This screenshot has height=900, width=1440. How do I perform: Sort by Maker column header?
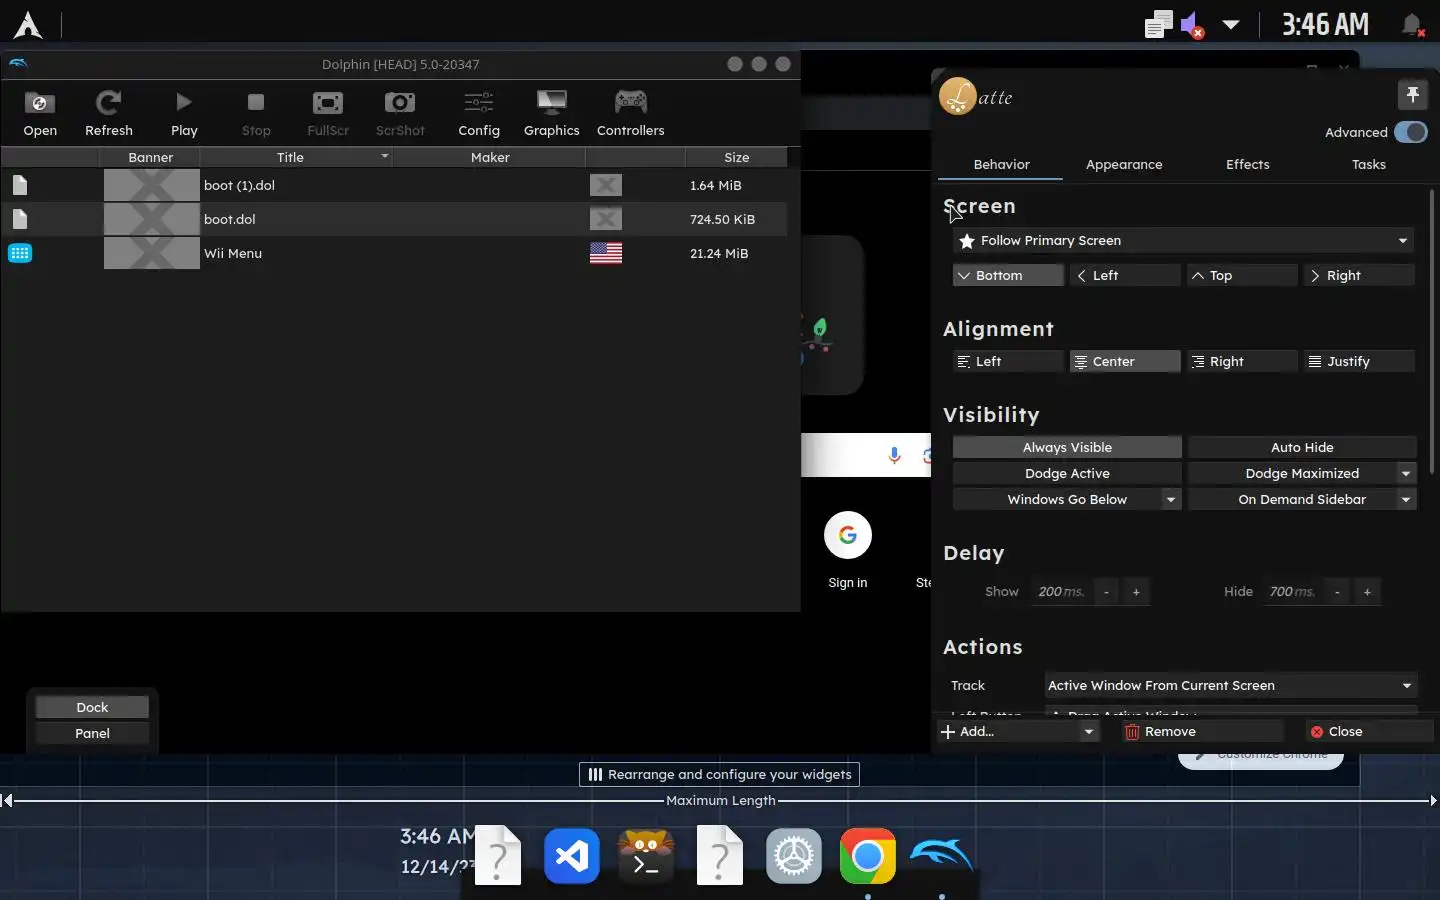coord(490,157)
